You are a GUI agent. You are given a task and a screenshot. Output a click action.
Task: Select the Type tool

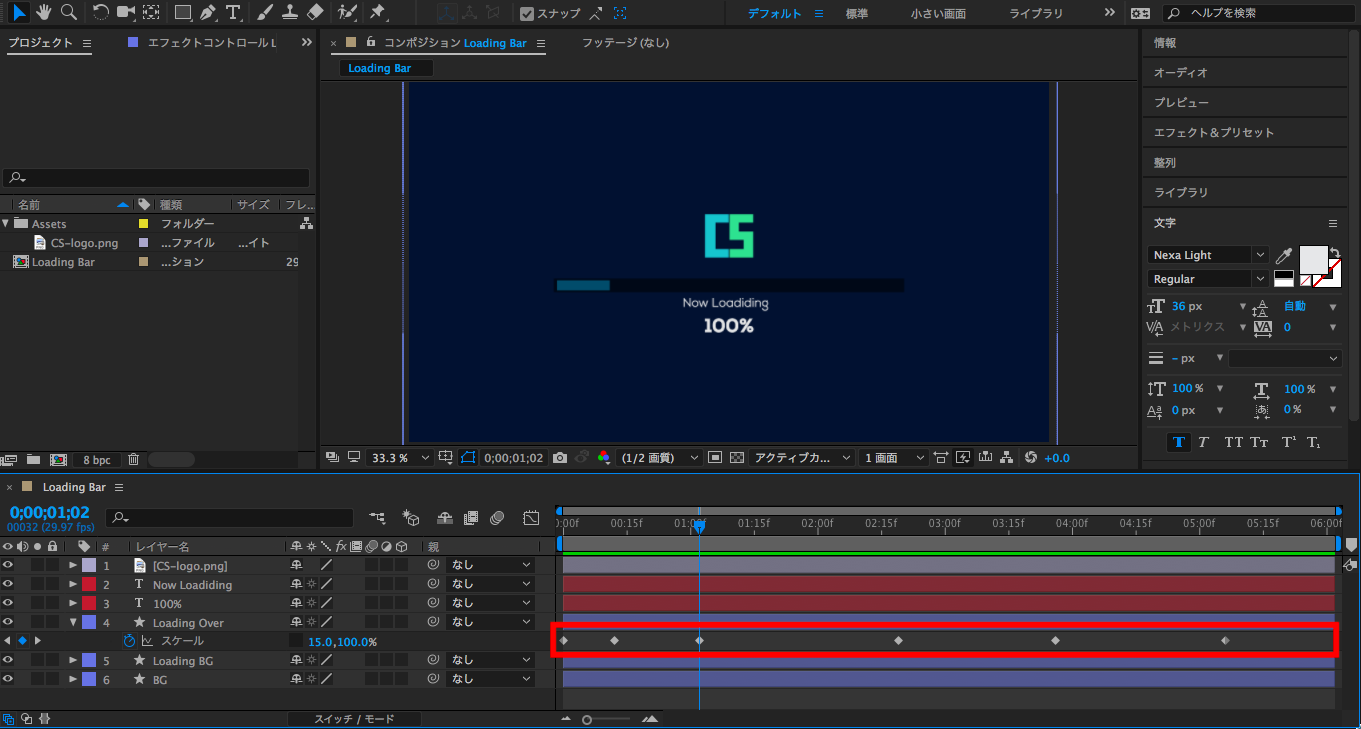coord(233,13)
